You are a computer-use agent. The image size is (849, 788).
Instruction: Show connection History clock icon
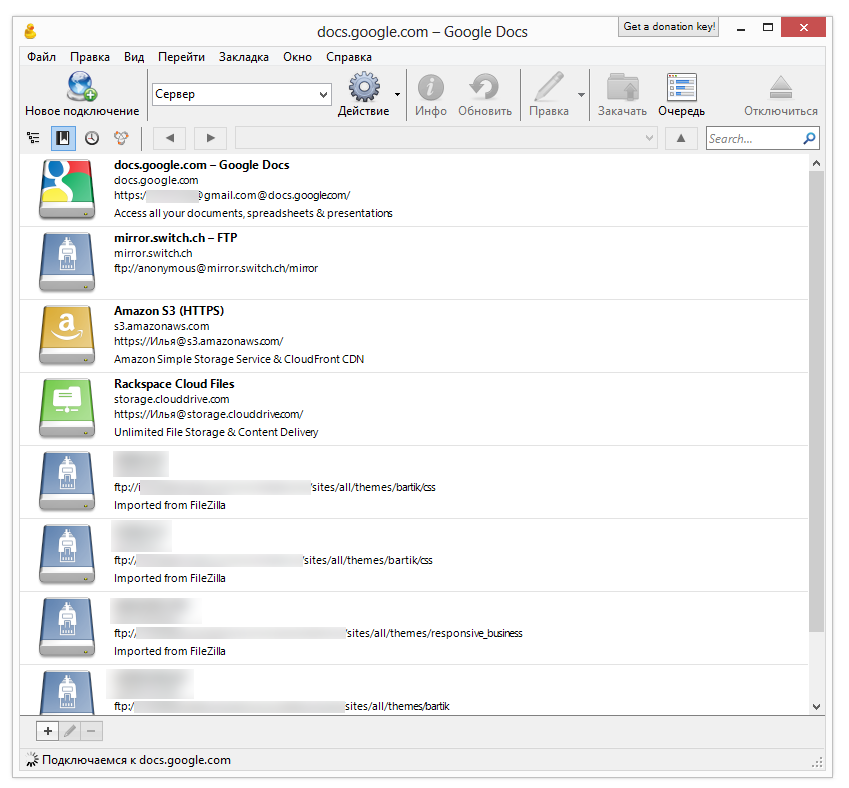point(92,138)
